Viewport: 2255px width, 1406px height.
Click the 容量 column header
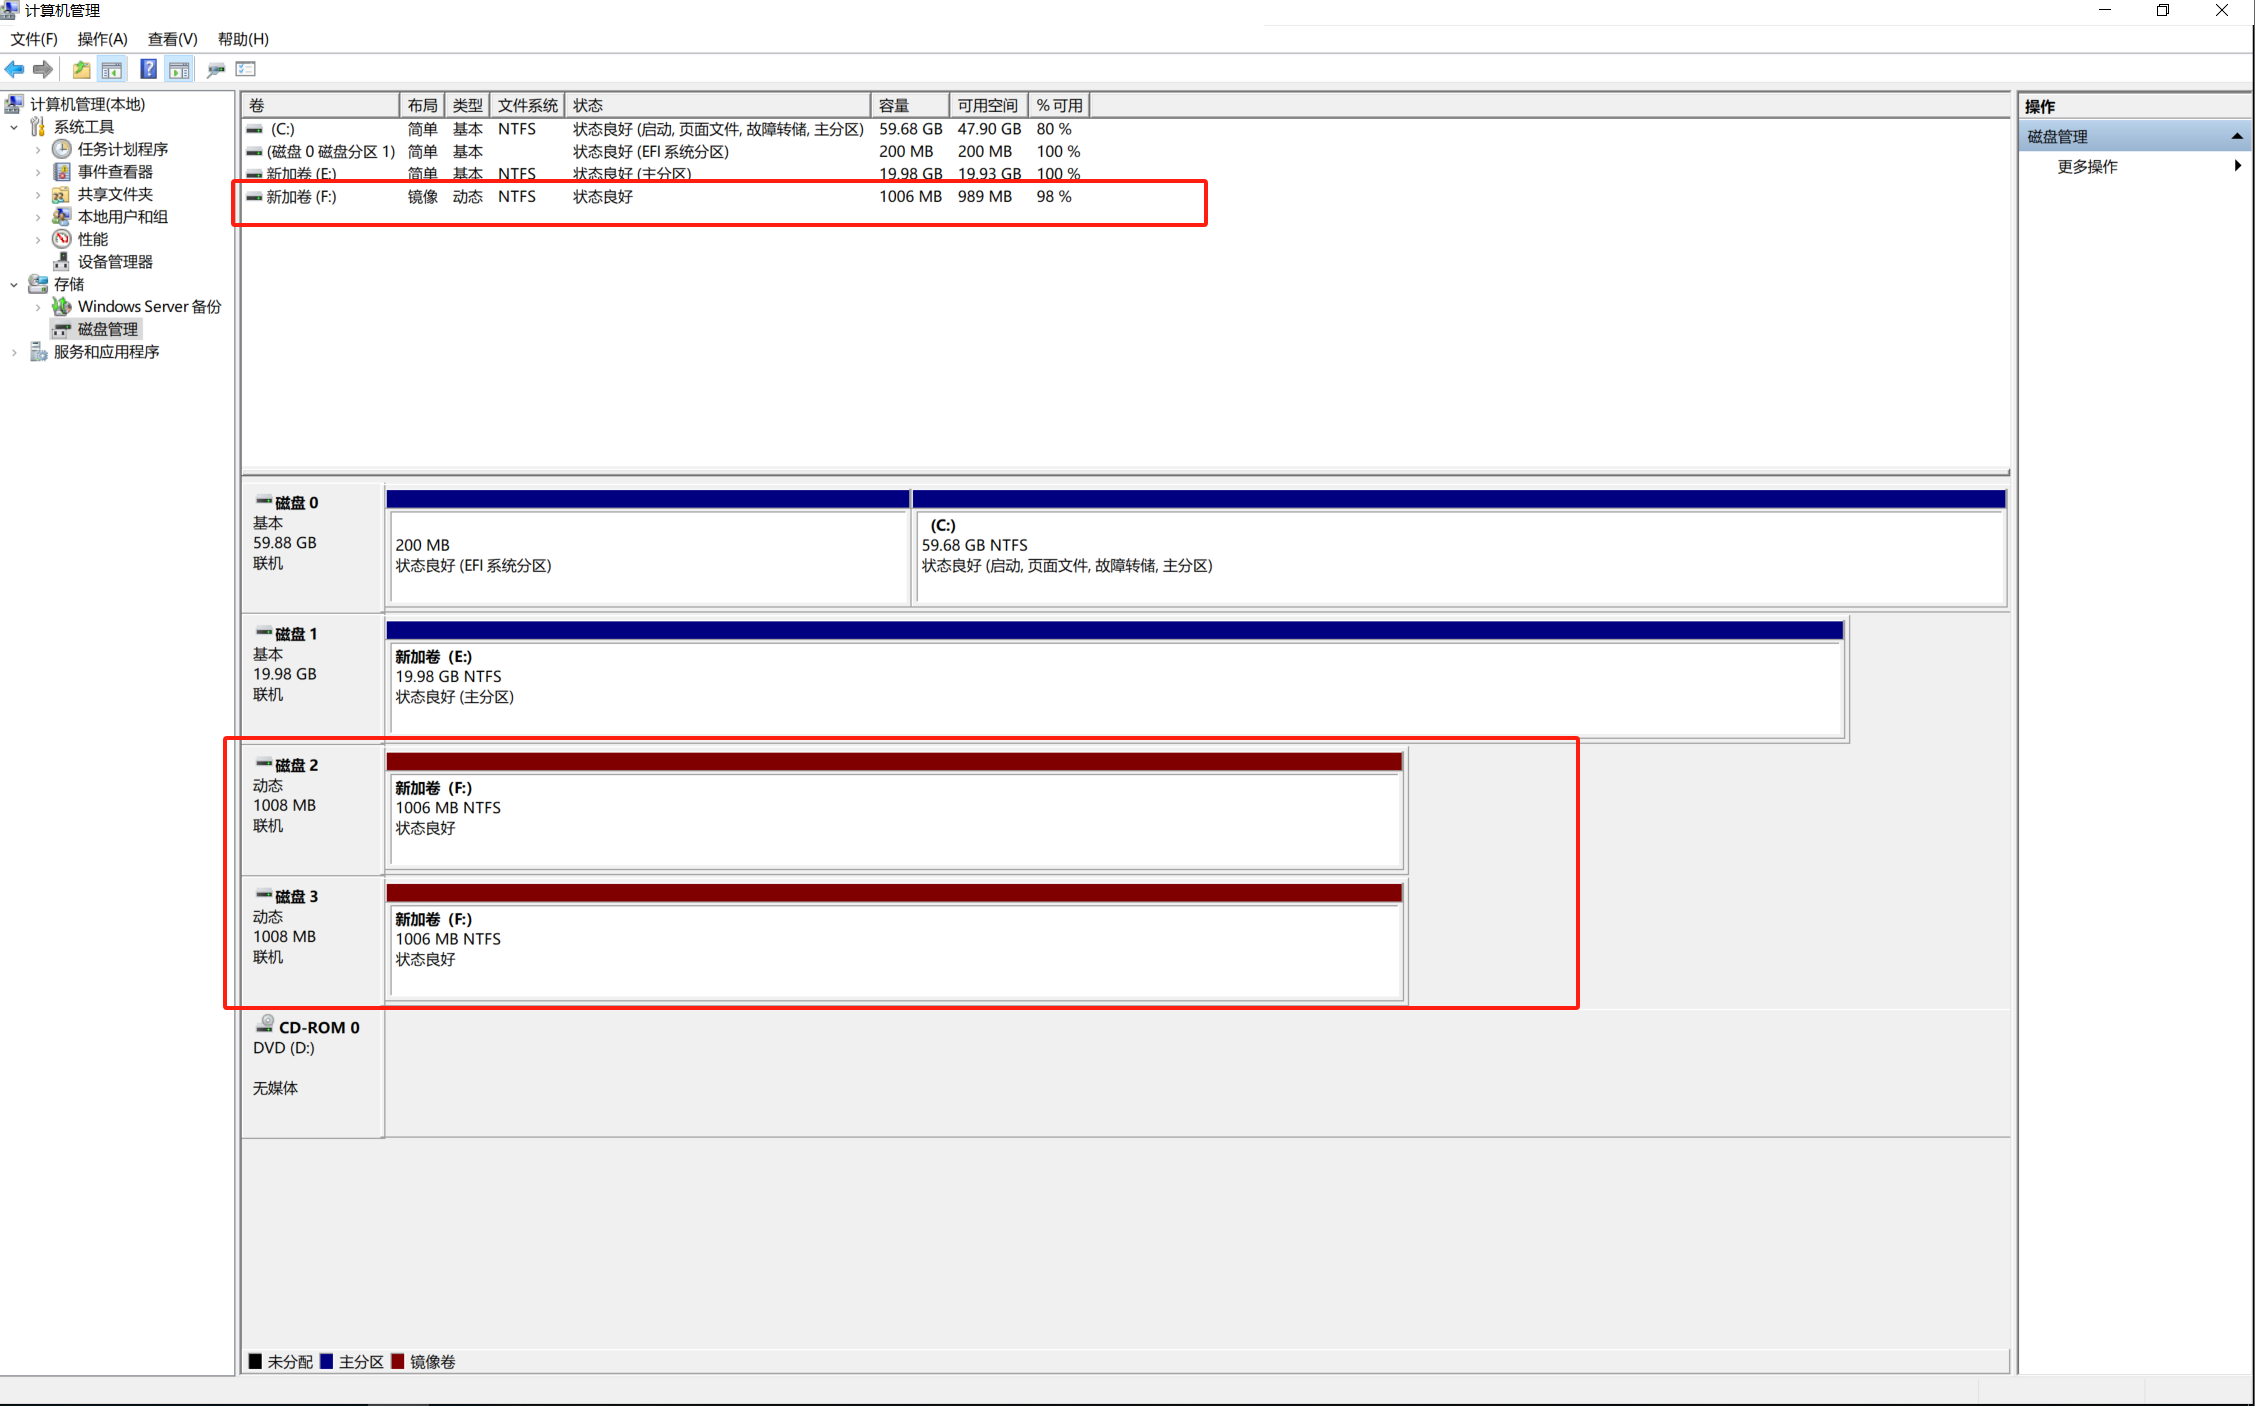click(x=908, y=106)
